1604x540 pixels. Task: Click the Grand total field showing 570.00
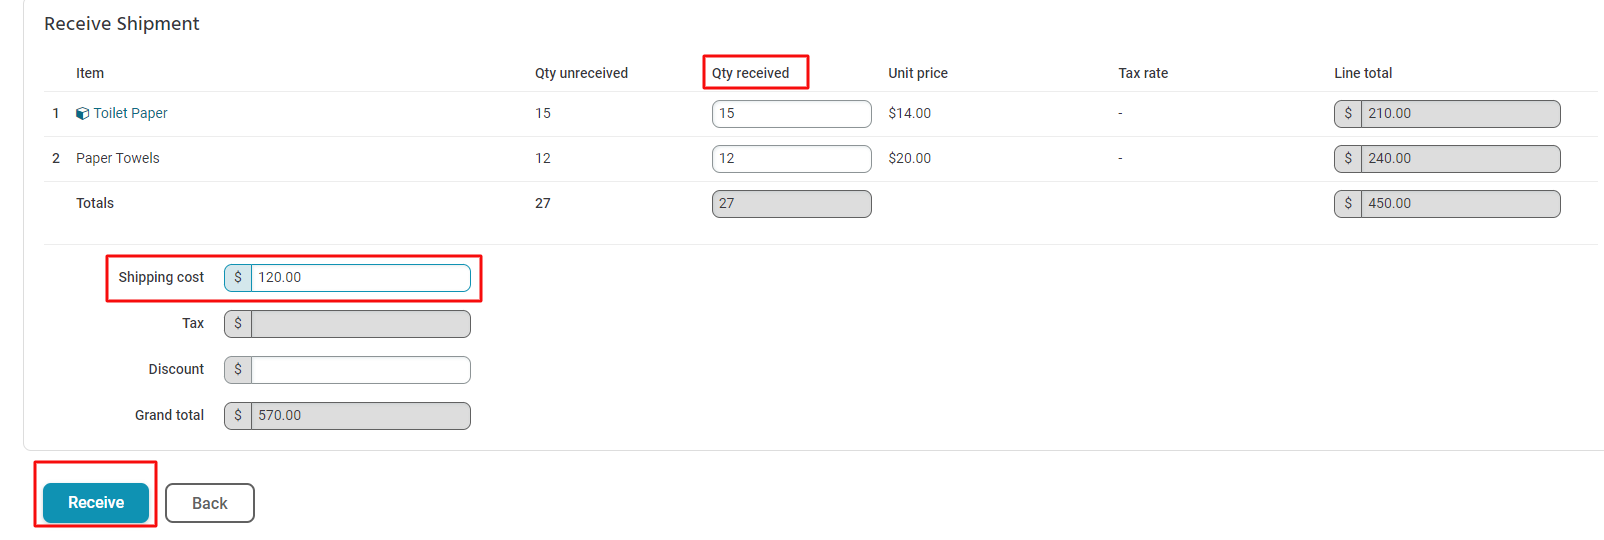[x=360, y=416]
